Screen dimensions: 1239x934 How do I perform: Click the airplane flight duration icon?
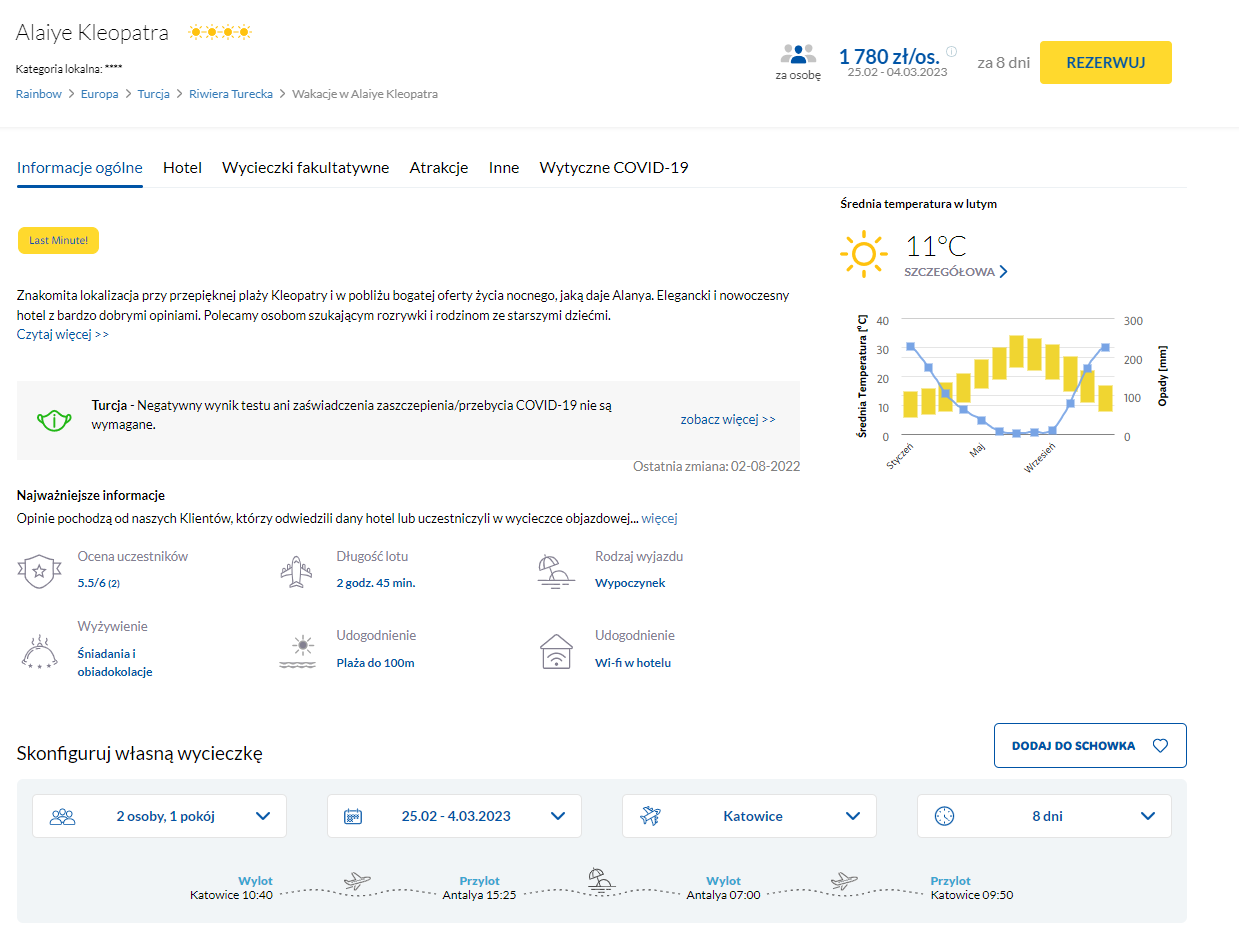click(x=297, y=571)
